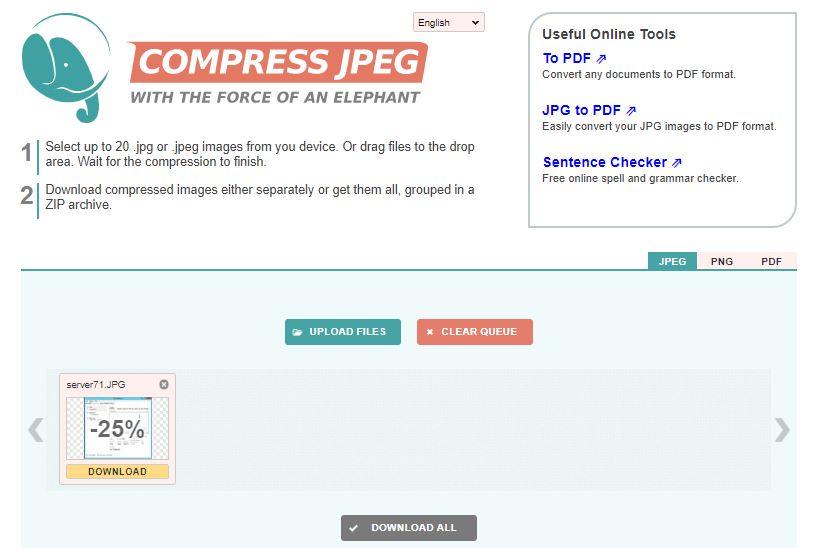The height and width of the screenshot is (548, 813).
Task: Open the To PDF link
Action: pyautogui.click(x=574, y=58)
